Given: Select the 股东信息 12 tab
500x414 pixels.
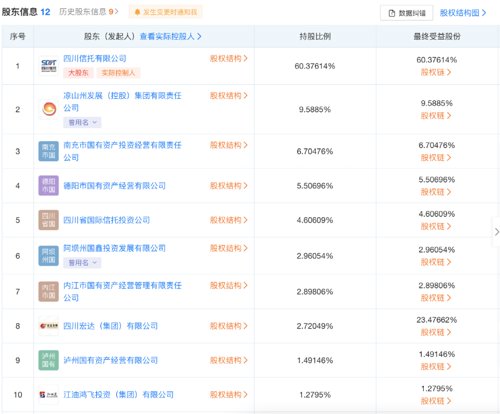Looking at the screenshot, I should click(26, 12).
